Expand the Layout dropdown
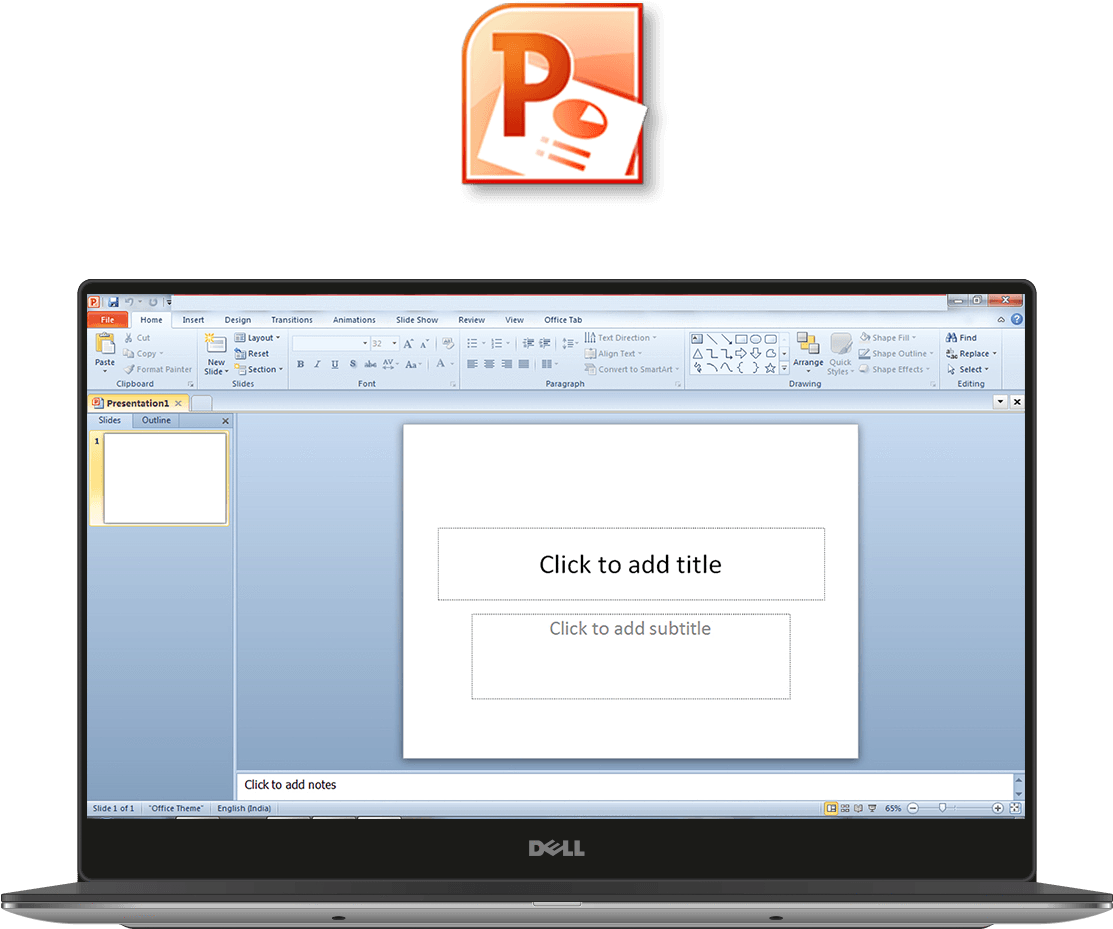The width and height of the screenshot is (1113, 929). click(x=258, y=338)
